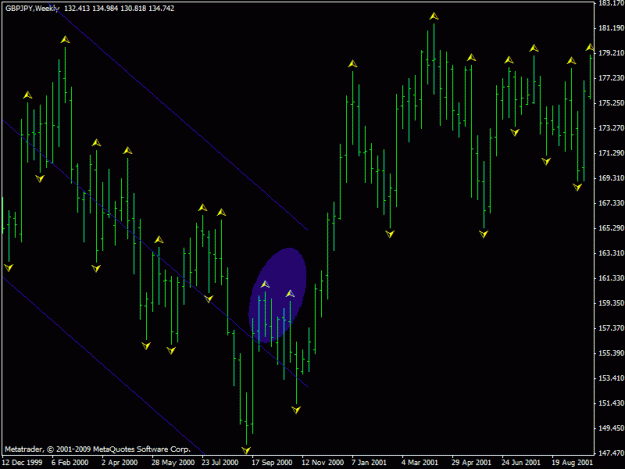625x469 pixels.
Task: Click the 179.210 price axis label
Action: click(611, 53)
